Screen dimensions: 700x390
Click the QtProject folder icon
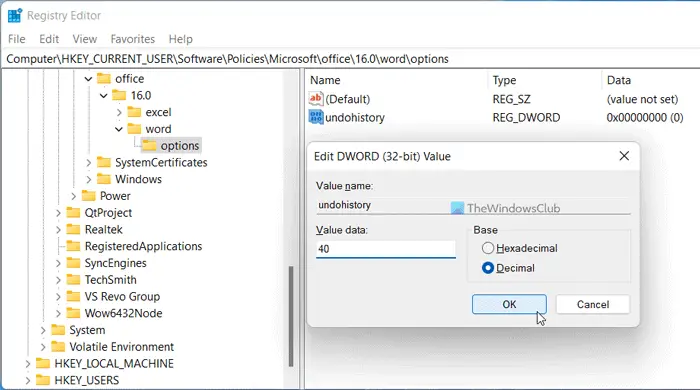[x=73, y=212]
